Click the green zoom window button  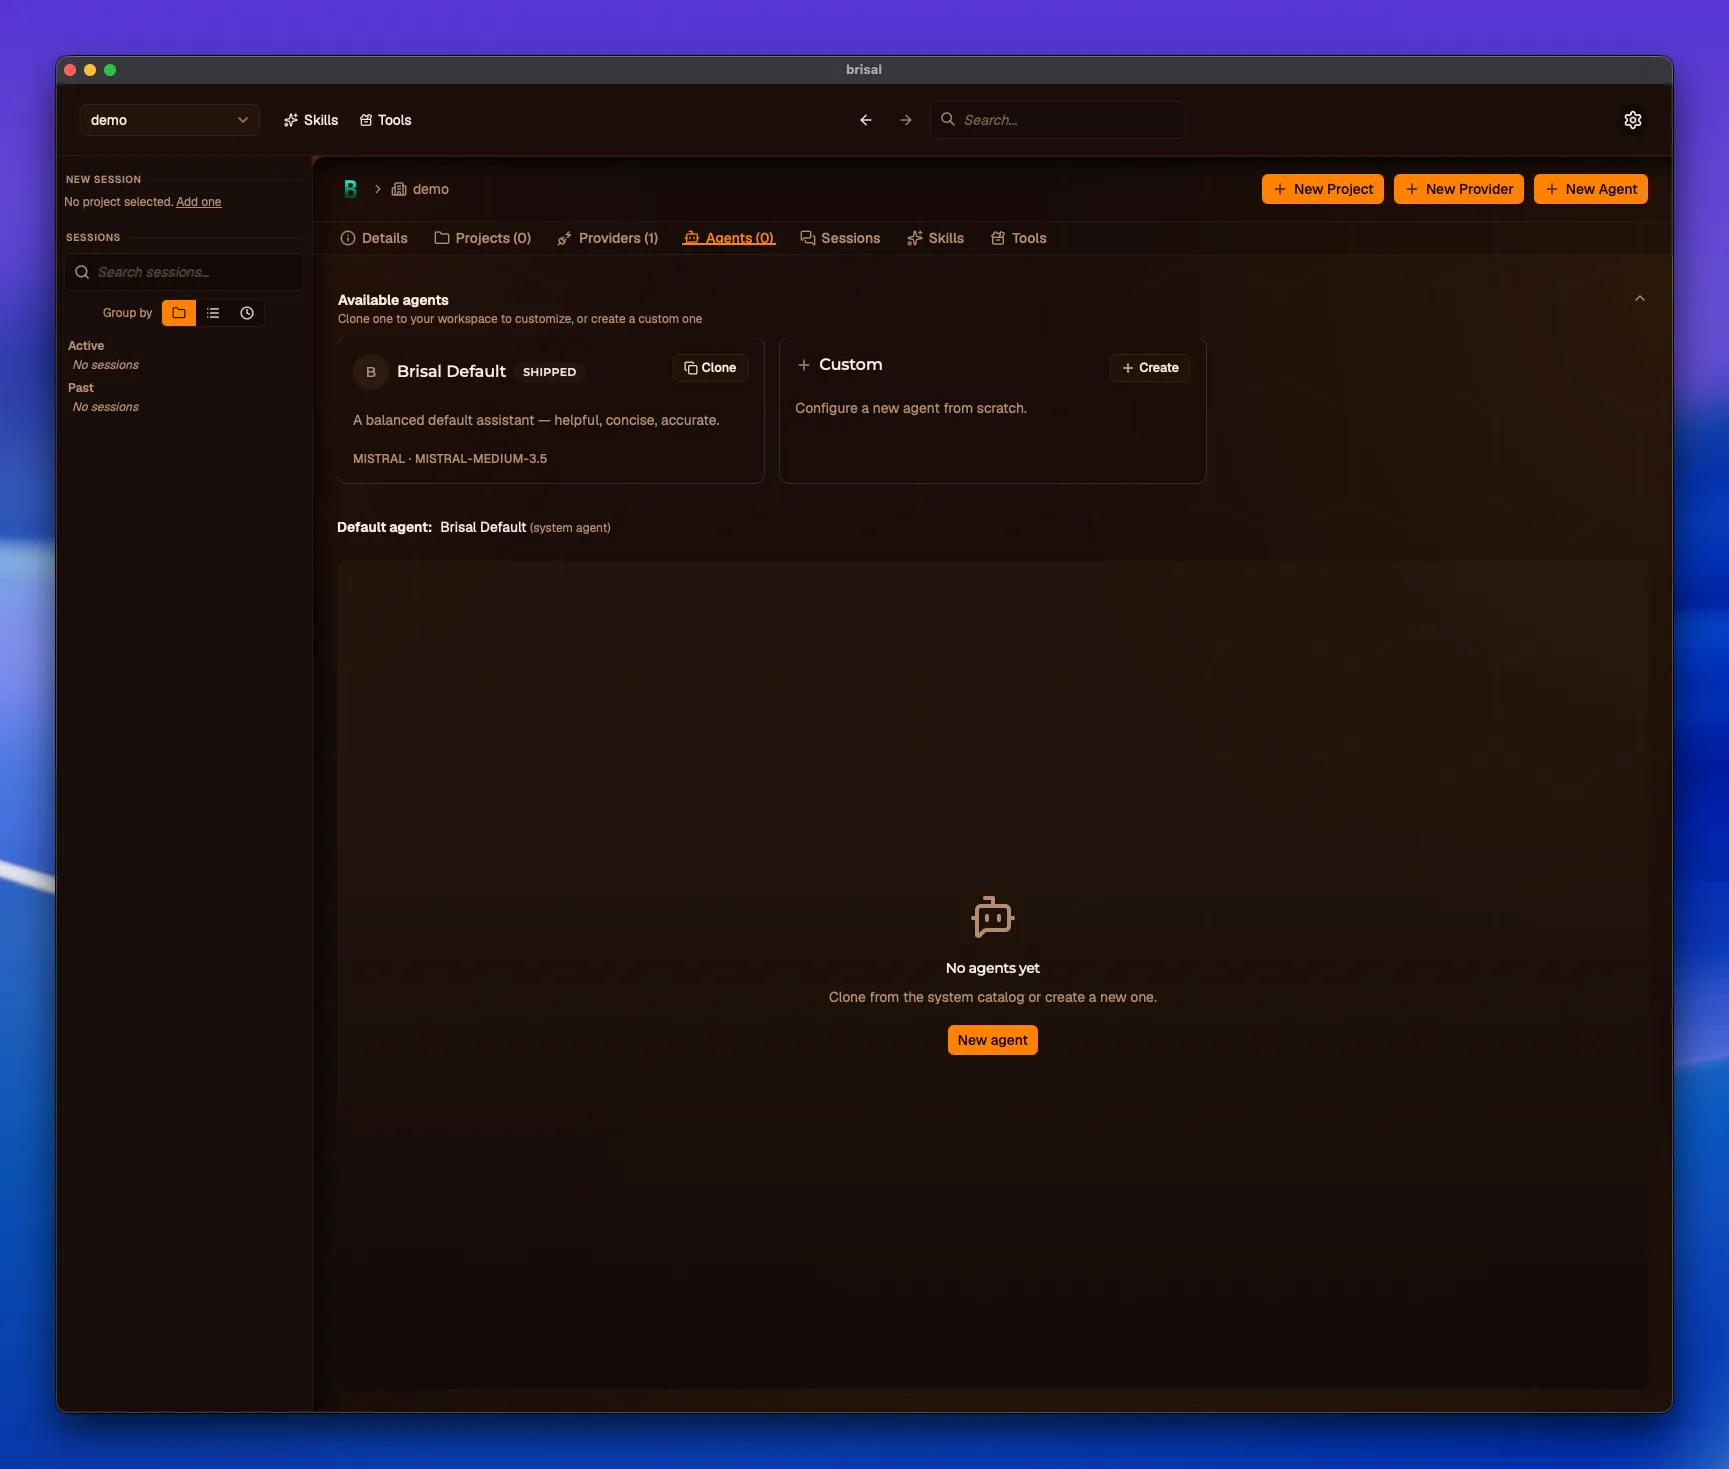(x=110, y=70)
